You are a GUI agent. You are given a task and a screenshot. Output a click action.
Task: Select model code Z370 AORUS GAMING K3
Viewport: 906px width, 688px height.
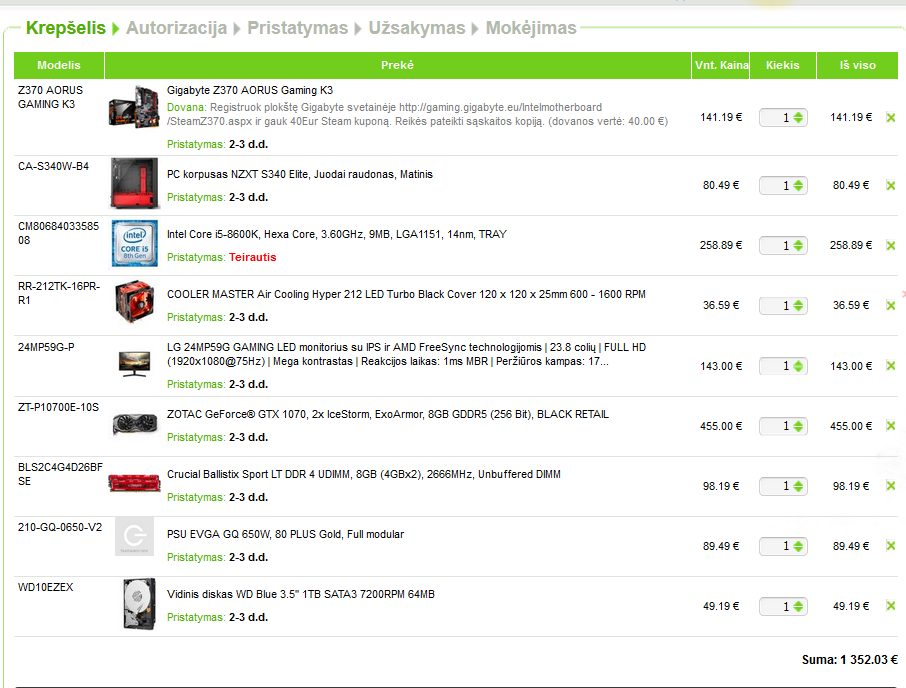click(50, 98)
